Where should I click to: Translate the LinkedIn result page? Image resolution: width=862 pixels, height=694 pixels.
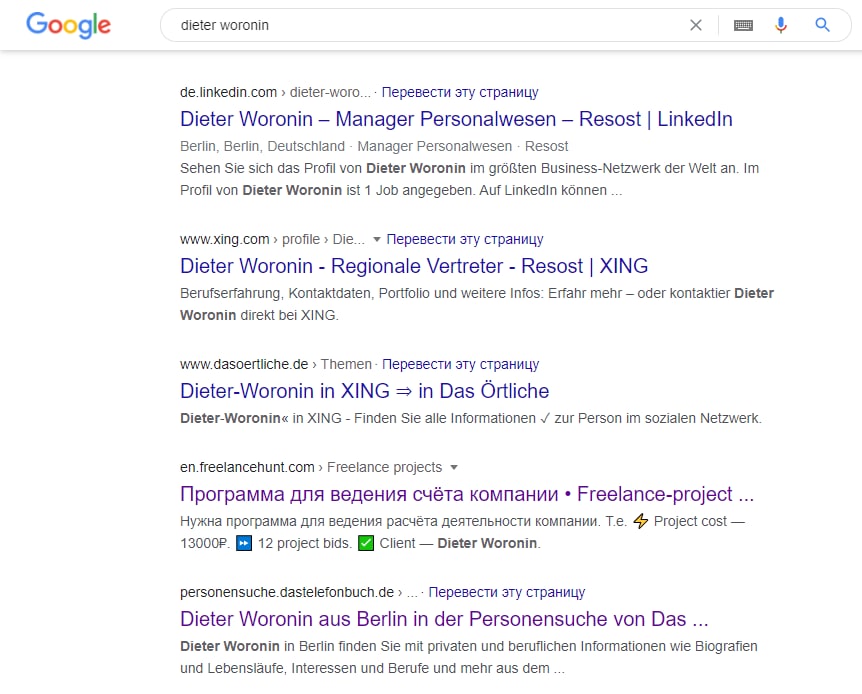coord(460,92)
